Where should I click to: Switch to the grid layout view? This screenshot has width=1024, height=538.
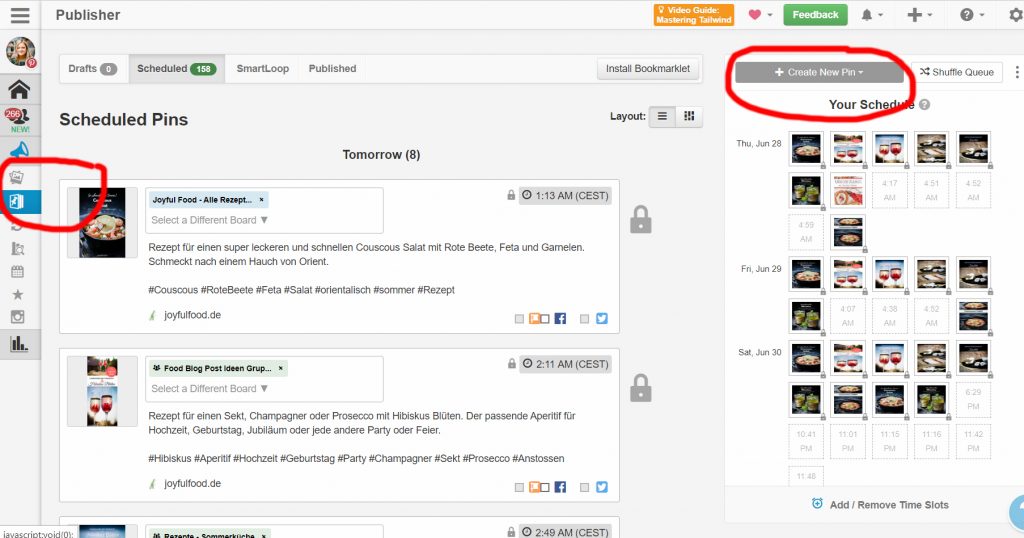[x=688, y=116]
